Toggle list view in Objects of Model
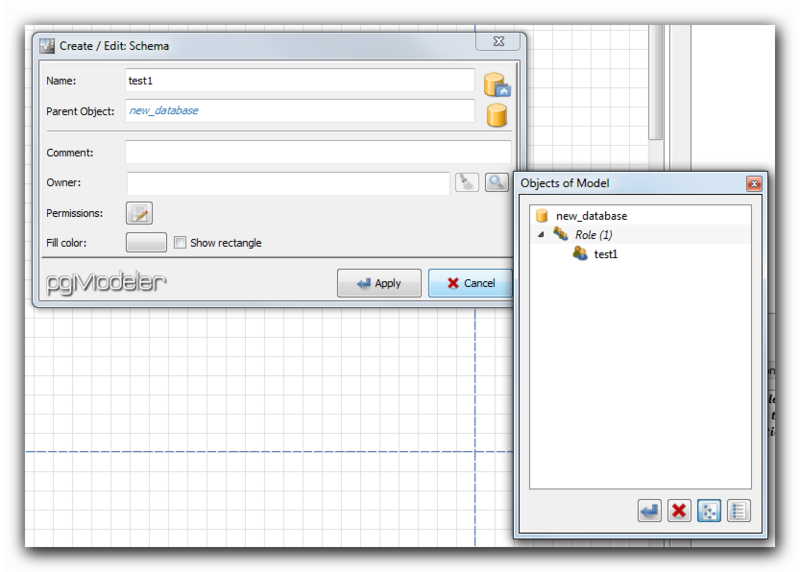 [738, 511]
